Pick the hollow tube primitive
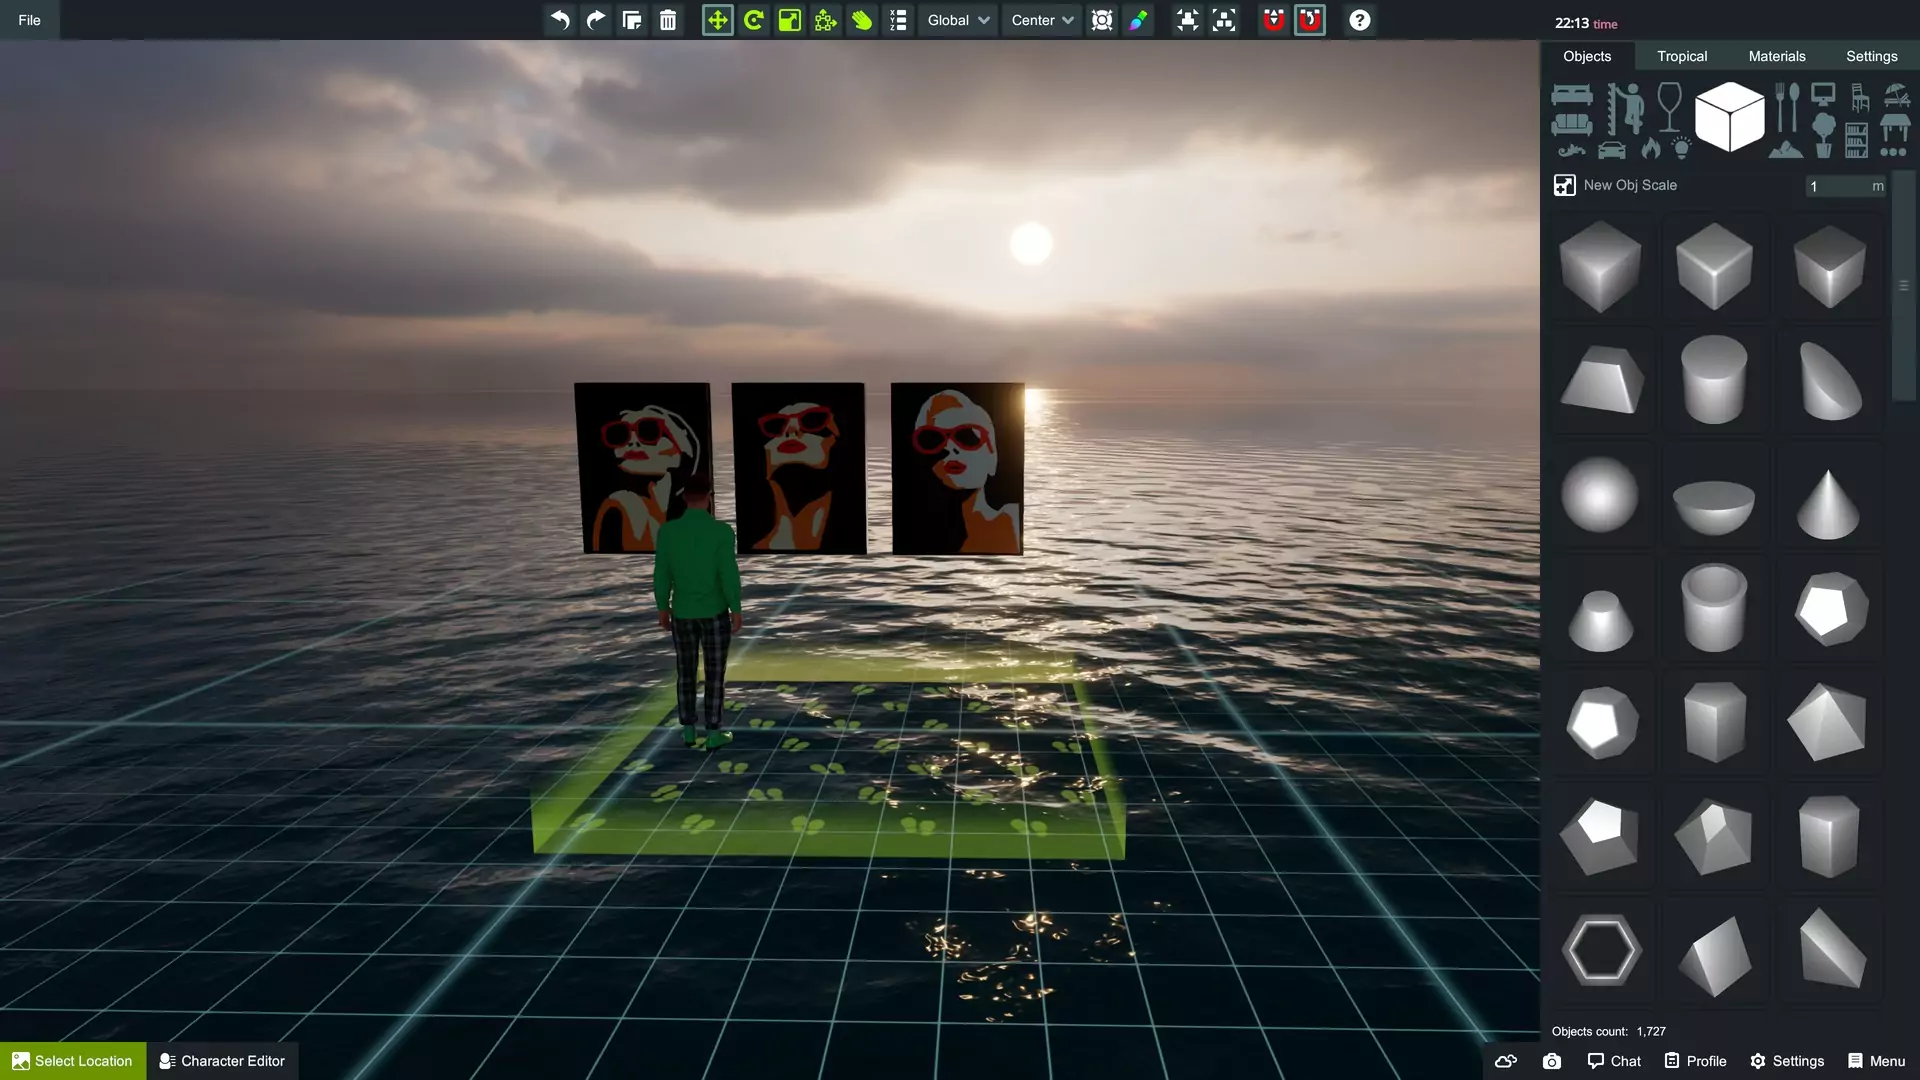1920x1080 pixels. tap(1714, 607)
